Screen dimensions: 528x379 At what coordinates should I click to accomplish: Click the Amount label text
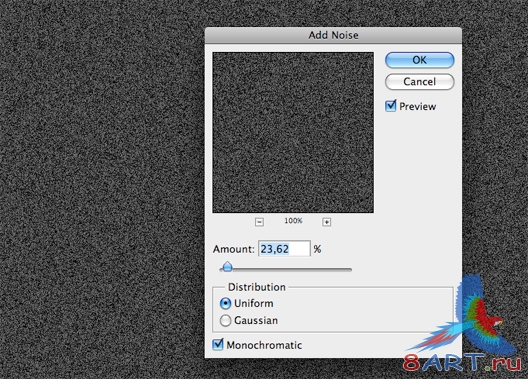[233, 249]
